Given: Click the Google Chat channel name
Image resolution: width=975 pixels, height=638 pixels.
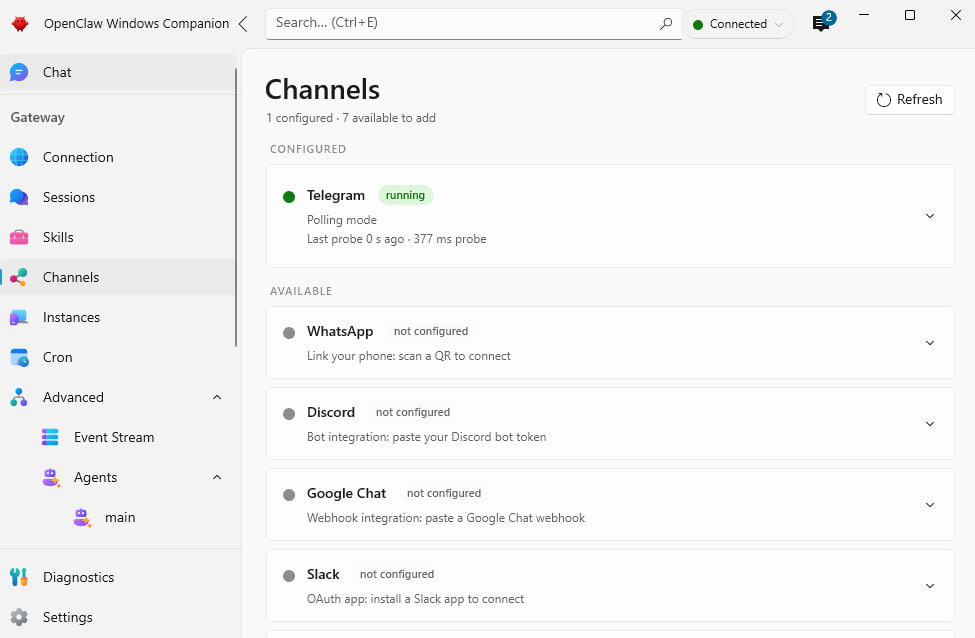Looking at the screenshot, I should 346,493.
